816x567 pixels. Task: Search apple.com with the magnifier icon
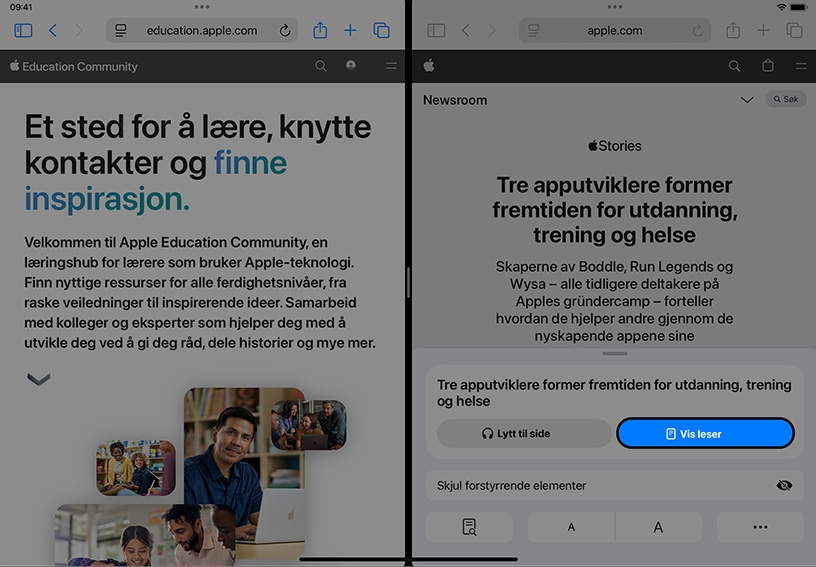pyautogui.click(x=734, y=66)
